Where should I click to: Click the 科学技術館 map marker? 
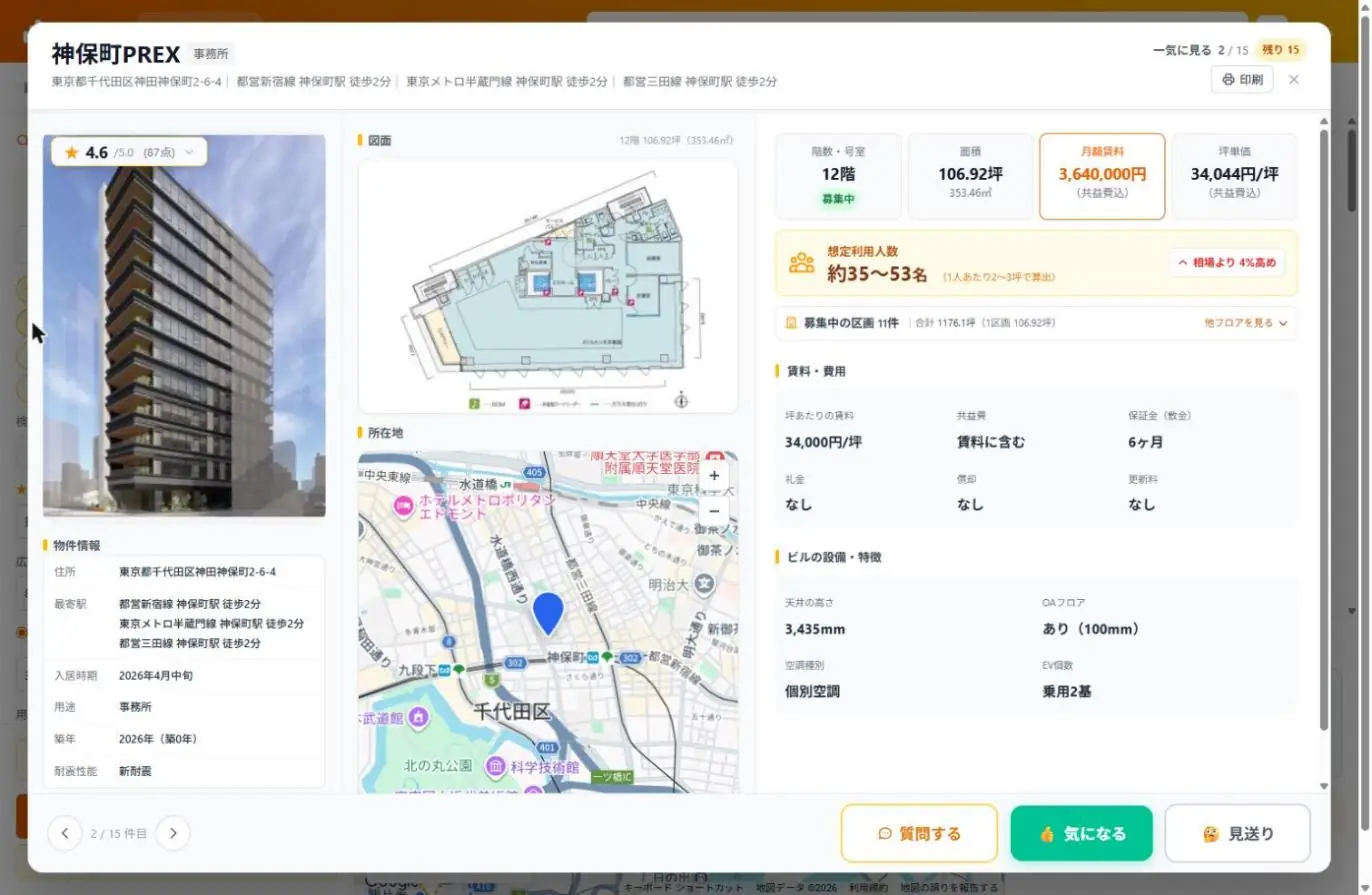click(x=494, y=766)
